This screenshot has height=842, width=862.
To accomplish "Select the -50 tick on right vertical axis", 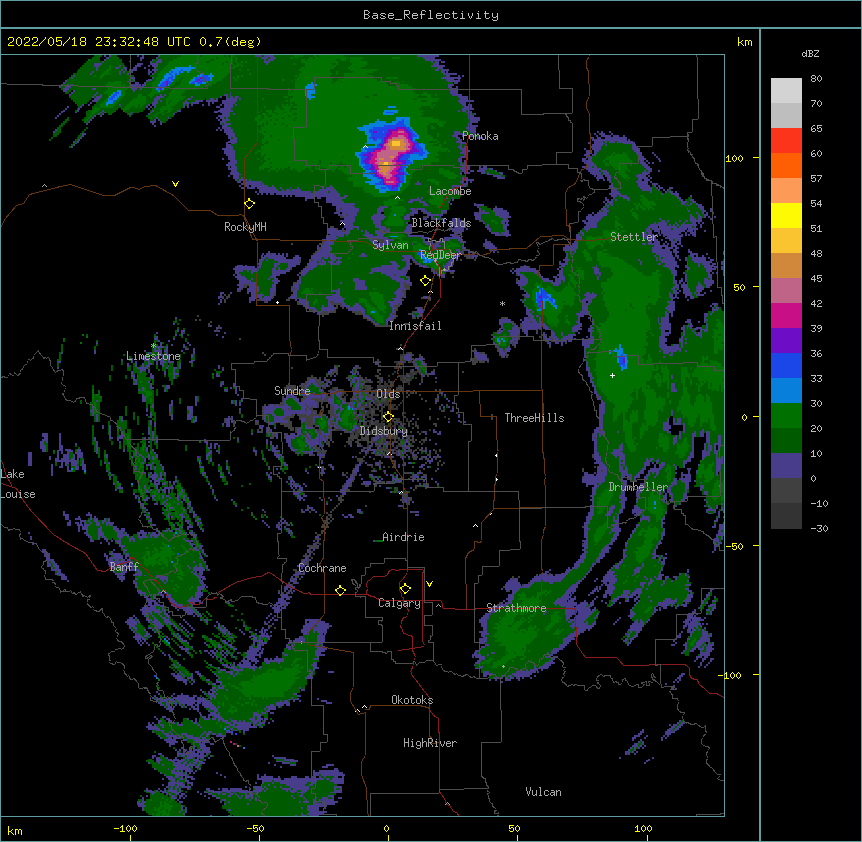I will (x=734, y=546).
